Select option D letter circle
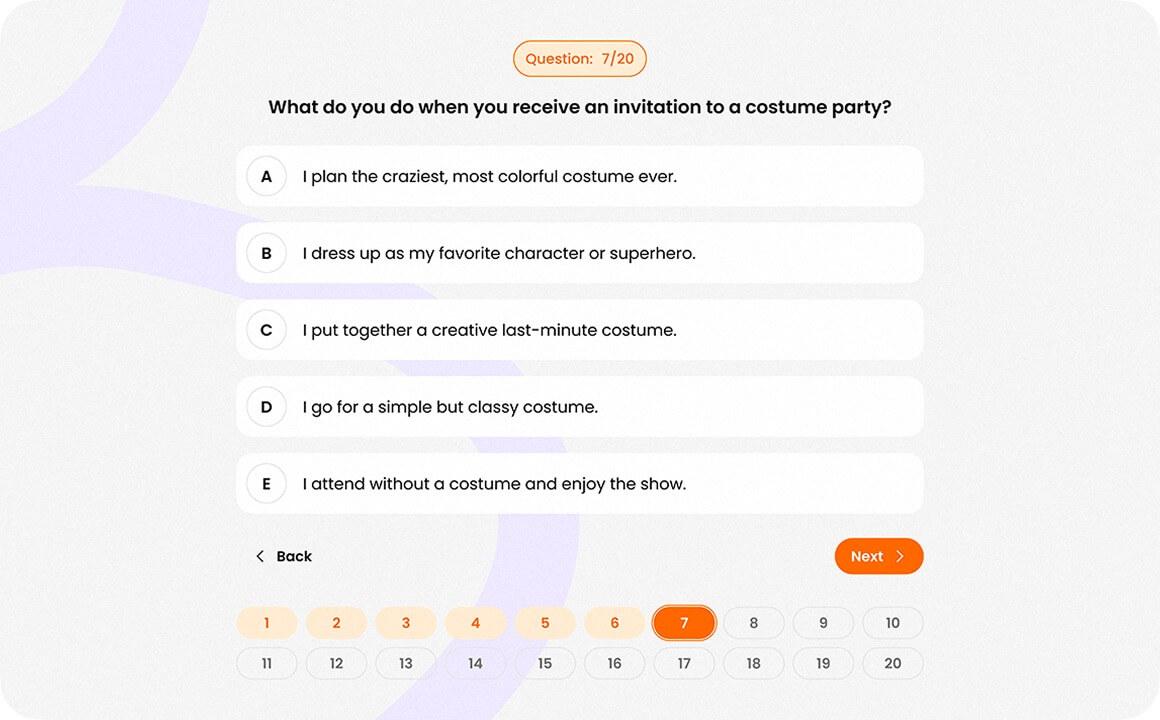This screenshot has width=1160, height=720. 266,407
